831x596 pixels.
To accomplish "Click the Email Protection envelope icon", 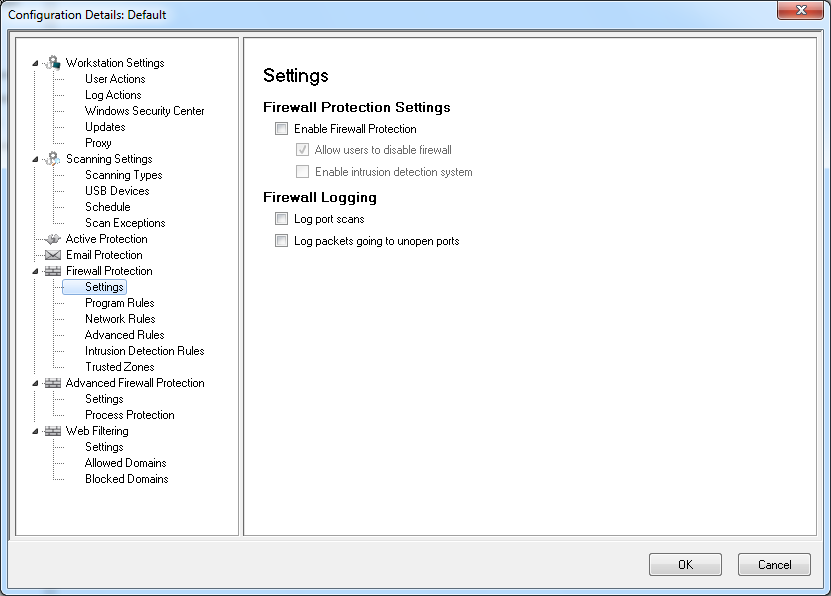I will (53, 255).
